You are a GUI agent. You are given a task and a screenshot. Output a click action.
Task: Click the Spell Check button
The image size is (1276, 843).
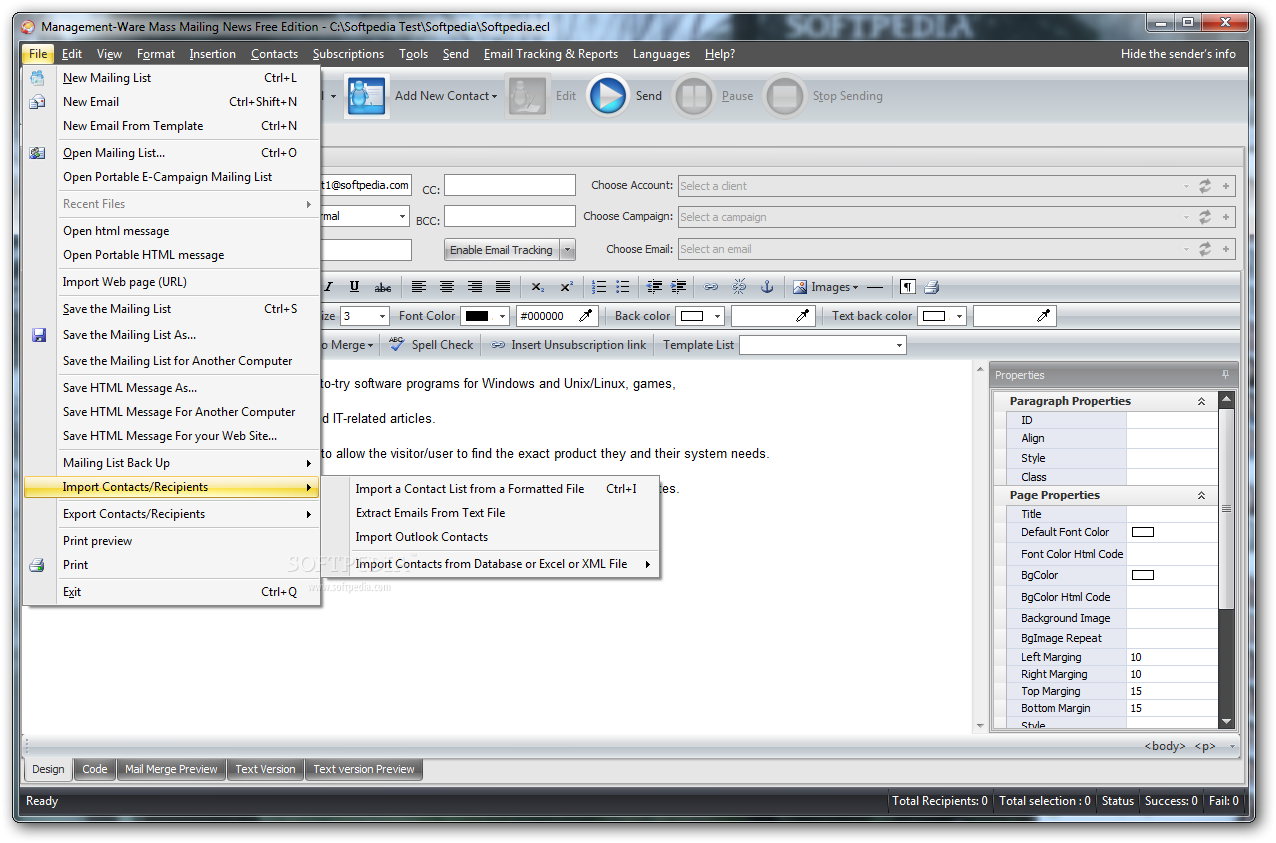coord(432,345)
